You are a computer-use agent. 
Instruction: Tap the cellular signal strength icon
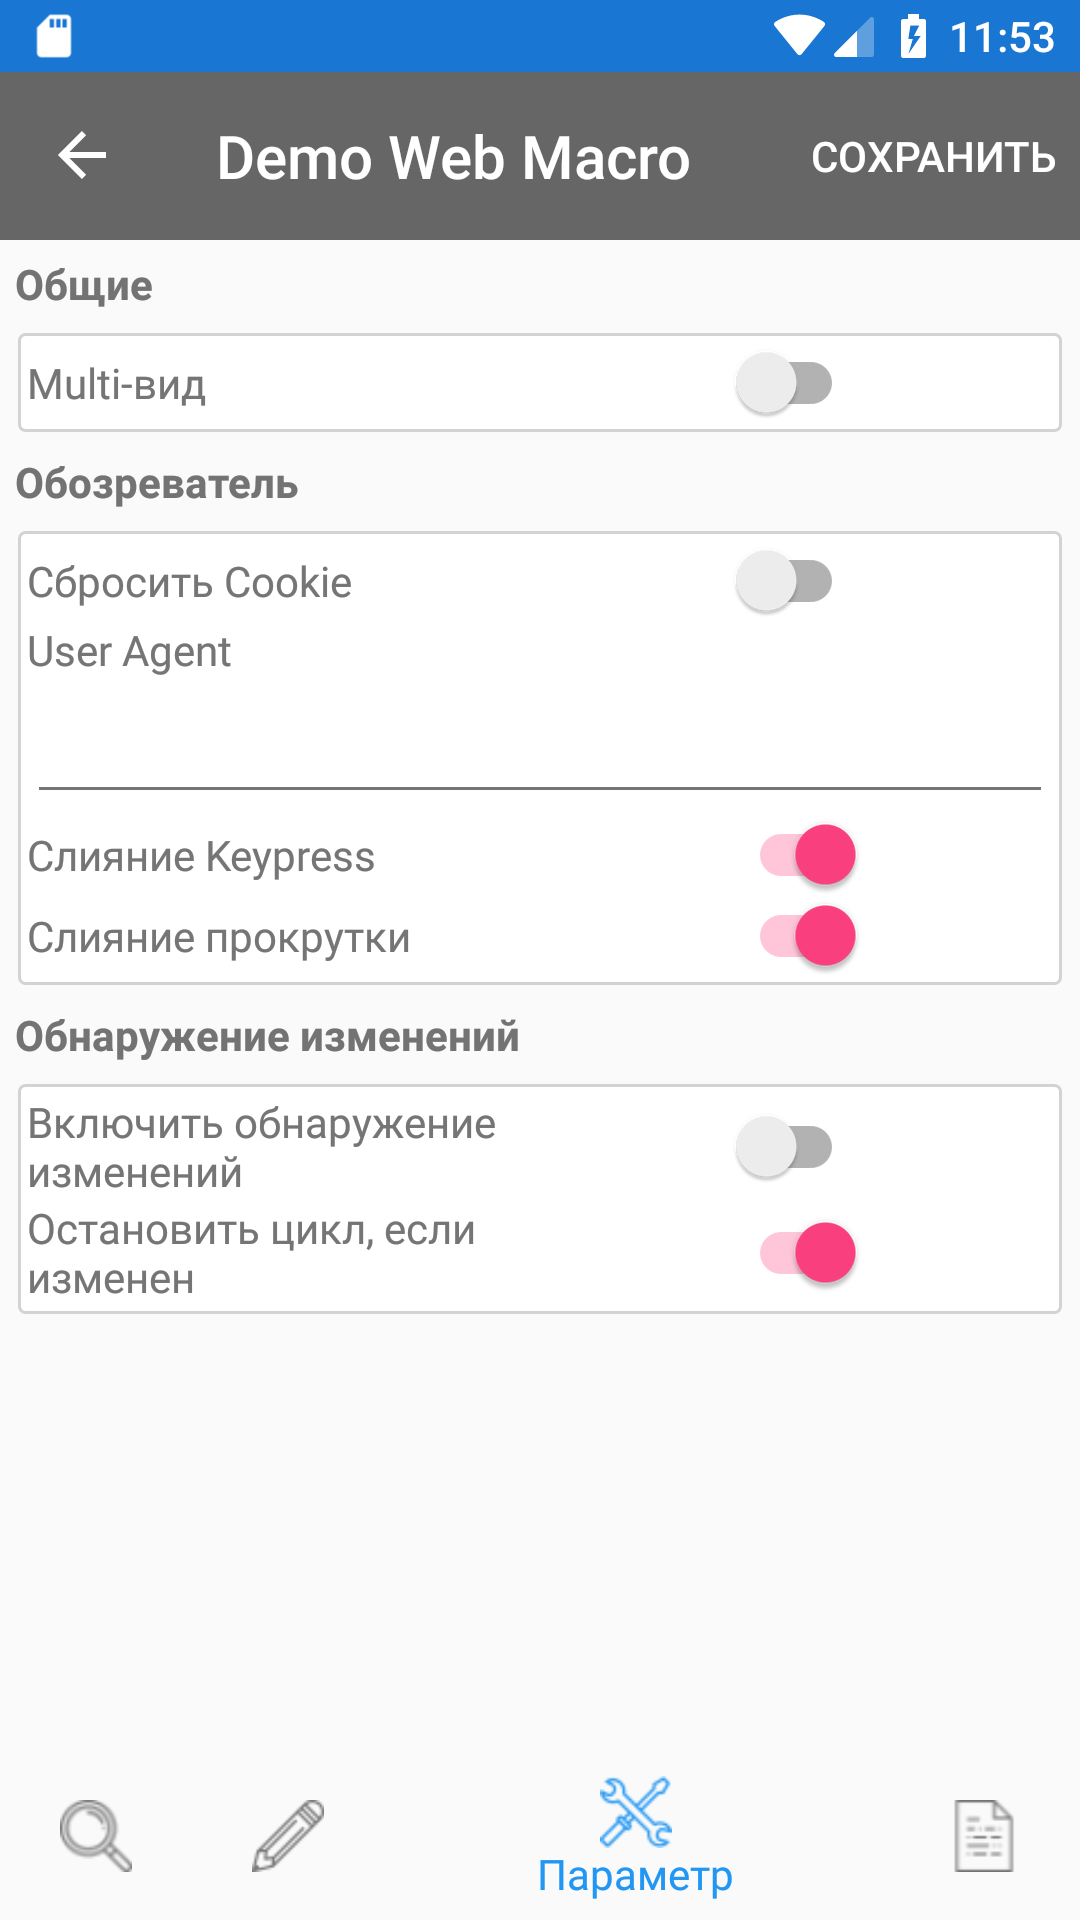[x=854, y=37]
